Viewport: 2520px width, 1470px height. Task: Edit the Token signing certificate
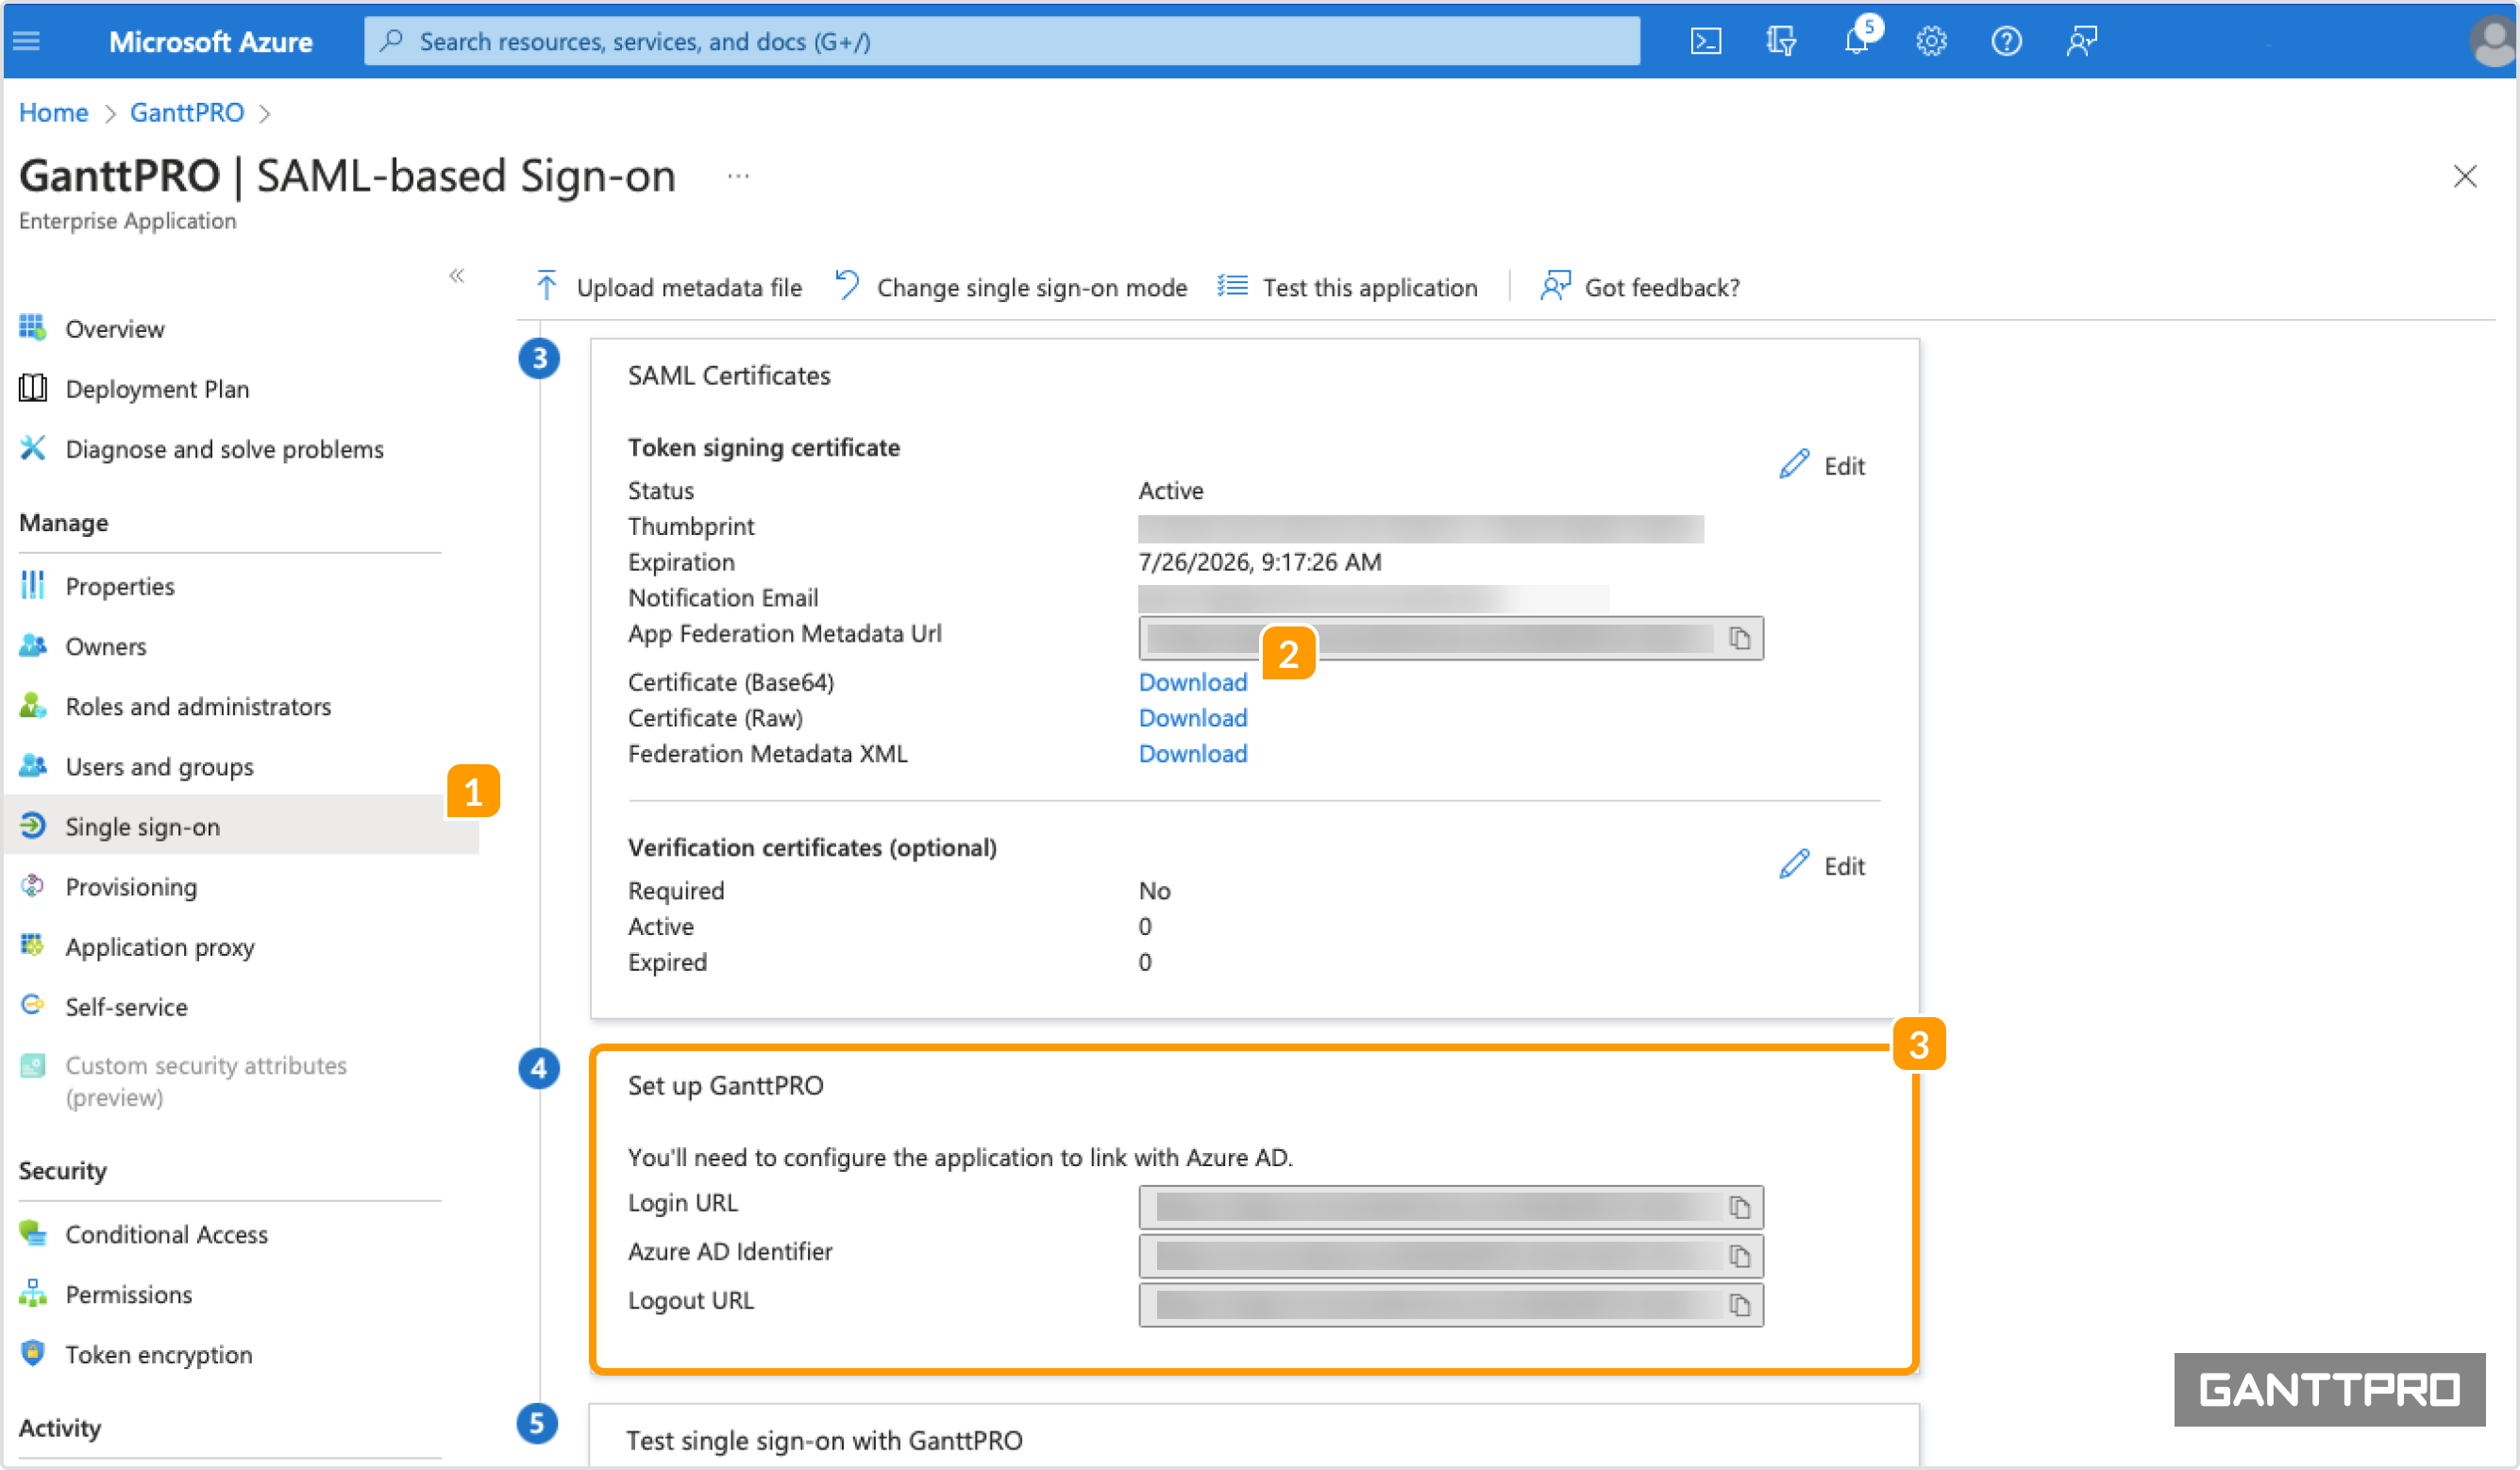[1822, 465]
